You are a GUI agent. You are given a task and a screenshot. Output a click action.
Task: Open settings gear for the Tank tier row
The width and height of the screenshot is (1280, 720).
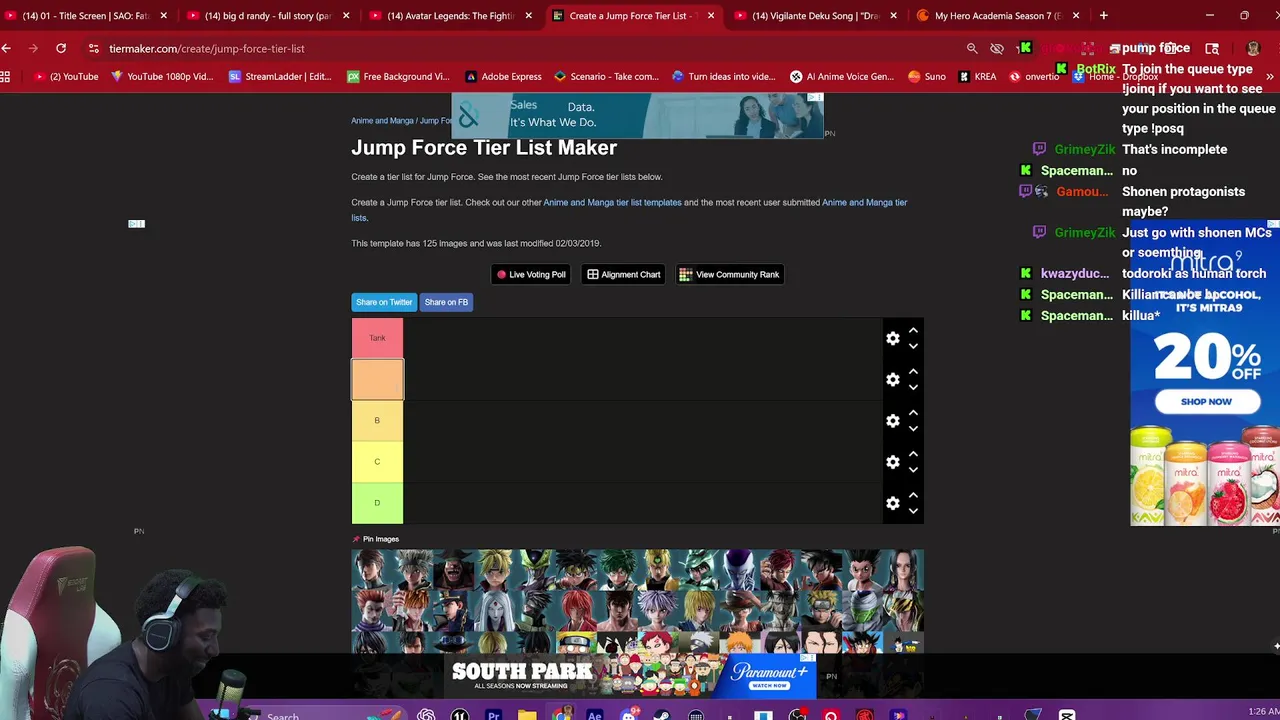[893, 339]
